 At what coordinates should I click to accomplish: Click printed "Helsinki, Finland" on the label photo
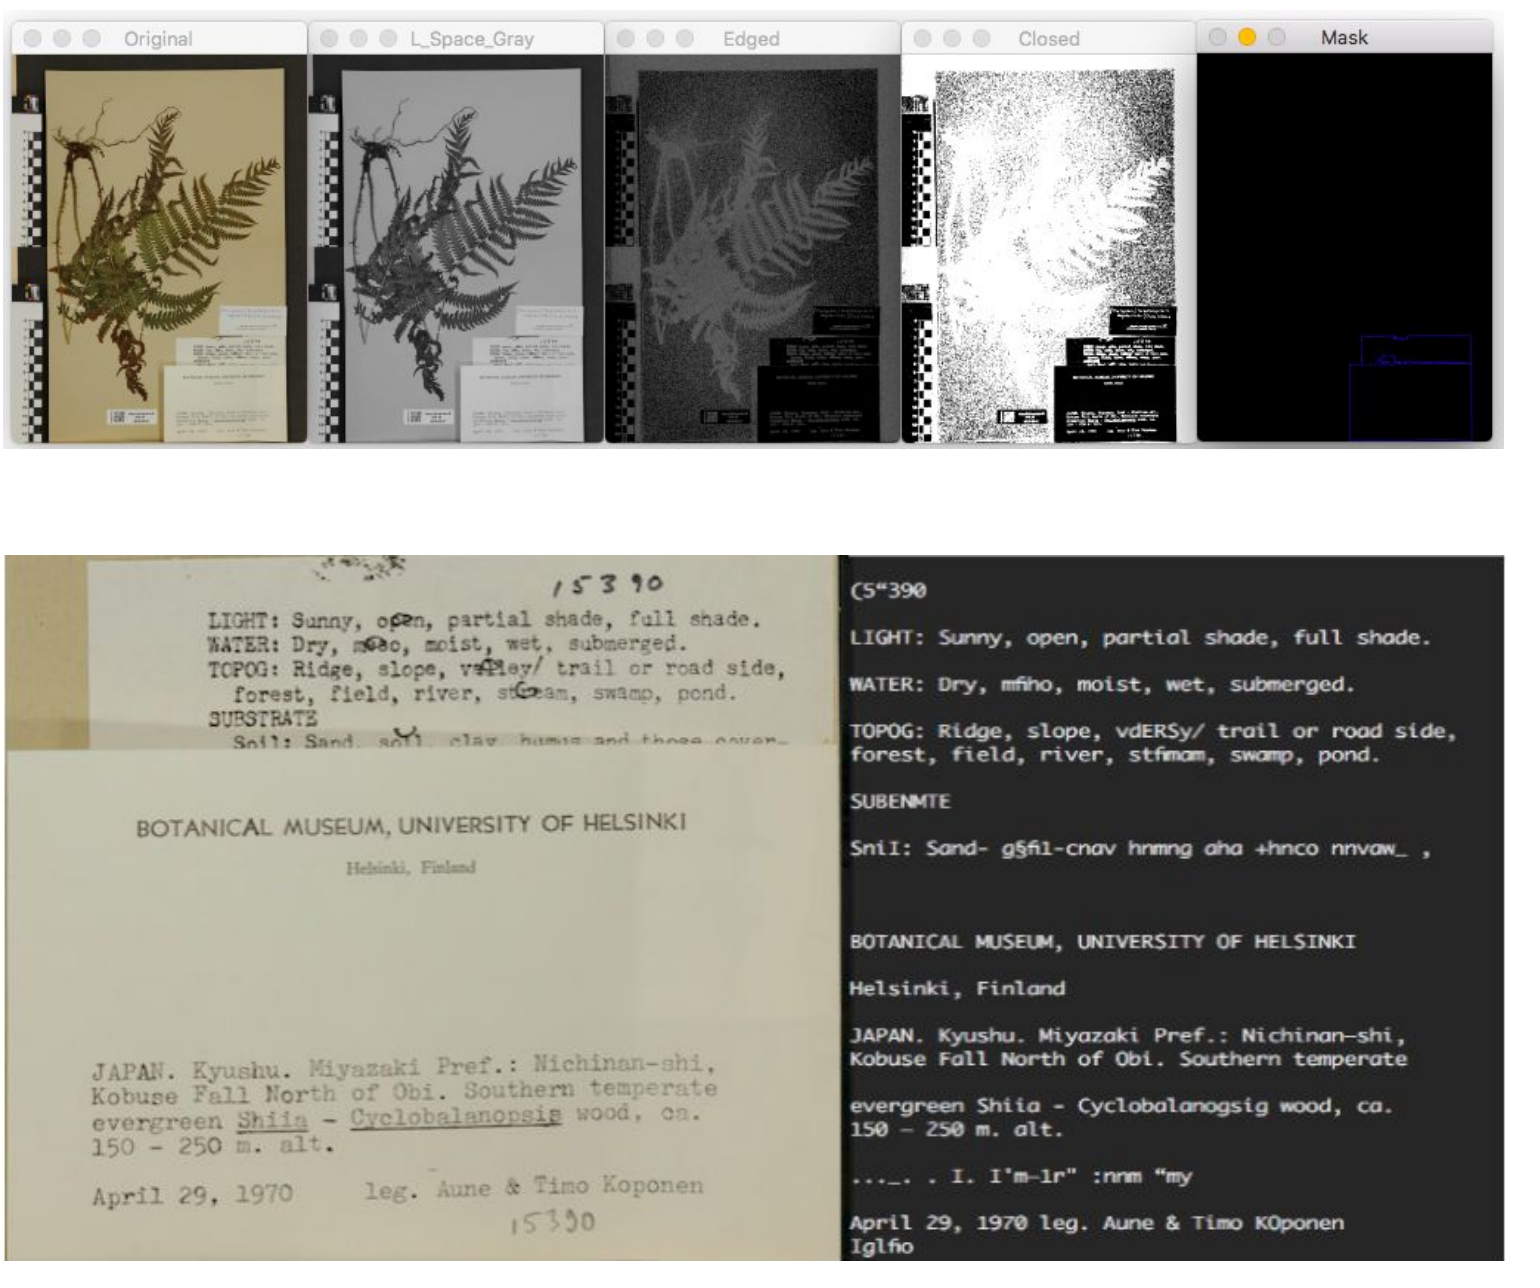[x=411, y=867]
